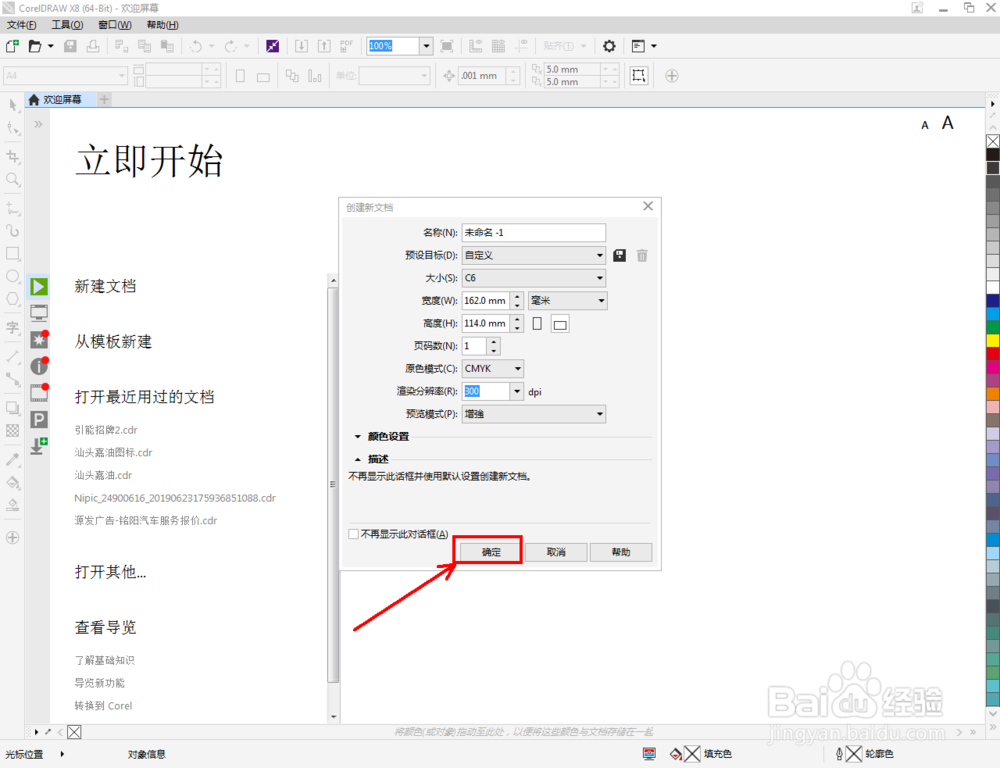
Task: Increase the 页码数 page-count spinner
Action: pyautogui.click(x=494, y=342)
